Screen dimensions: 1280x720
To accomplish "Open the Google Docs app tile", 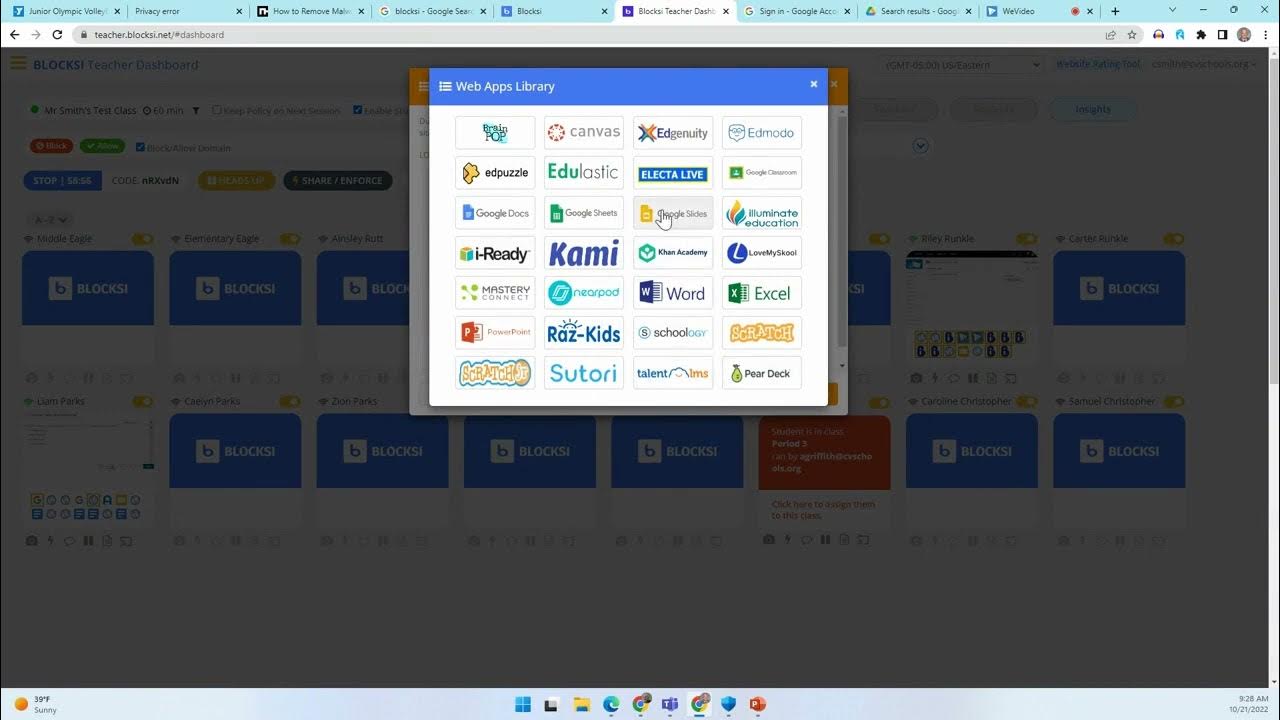I will pos(495,213).
